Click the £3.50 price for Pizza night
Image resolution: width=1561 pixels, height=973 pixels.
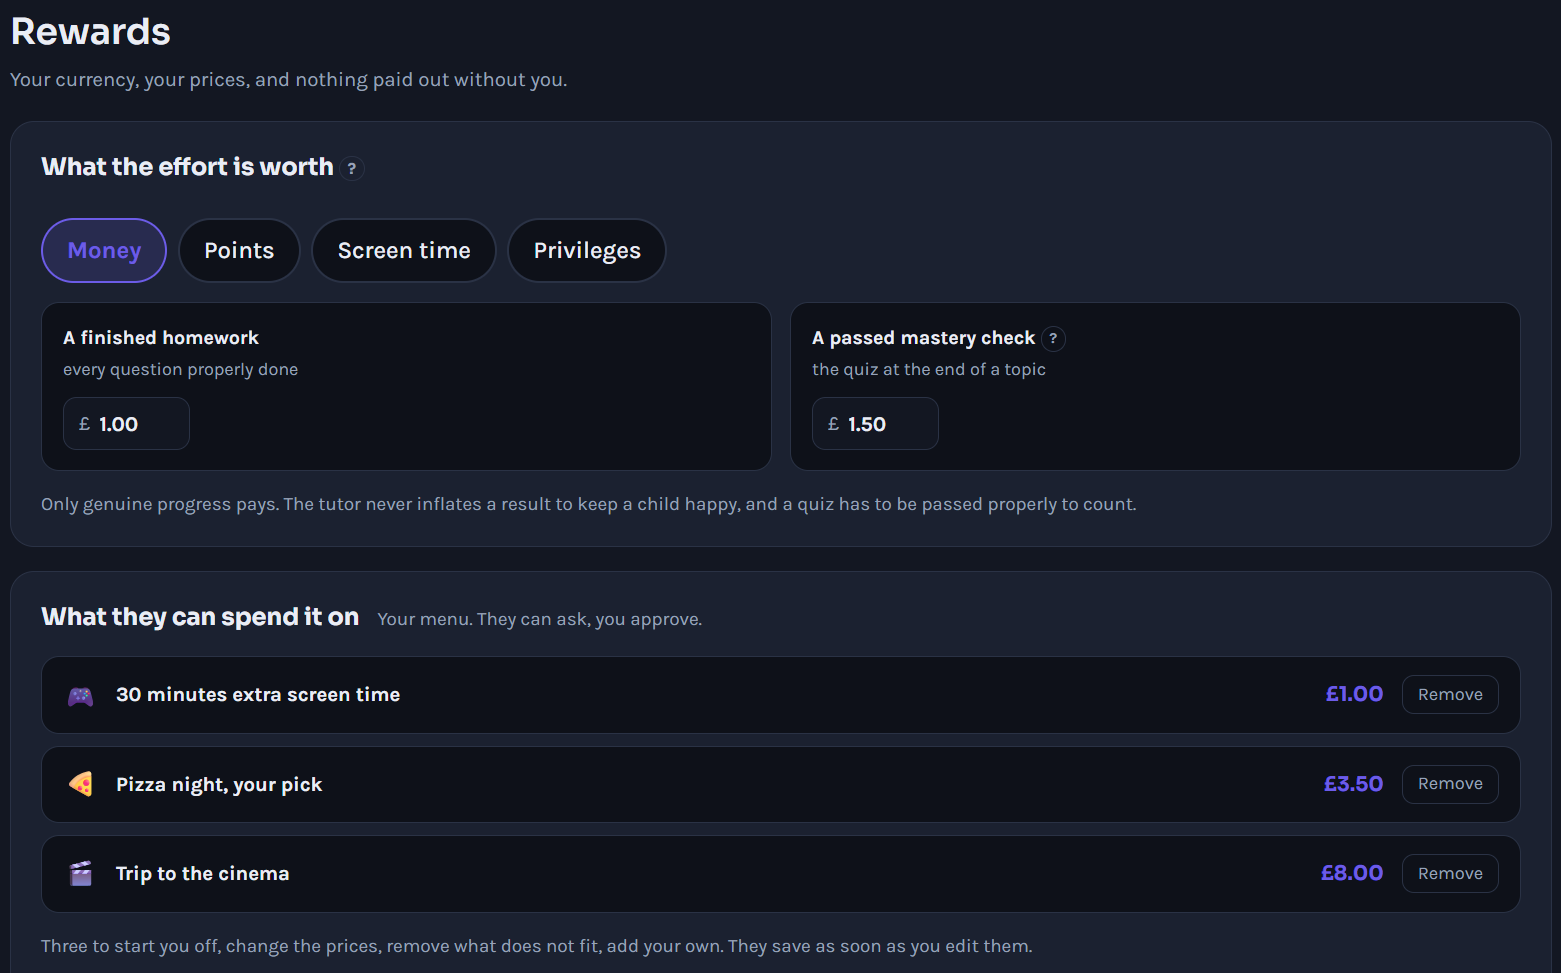point(1353,784)
